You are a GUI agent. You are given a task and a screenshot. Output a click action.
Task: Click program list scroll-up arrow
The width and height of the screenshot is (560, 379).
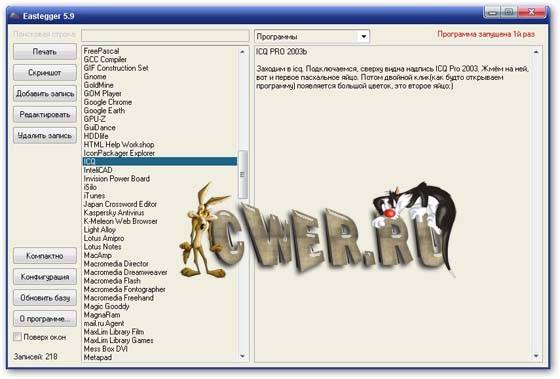(x=243, y=52)
